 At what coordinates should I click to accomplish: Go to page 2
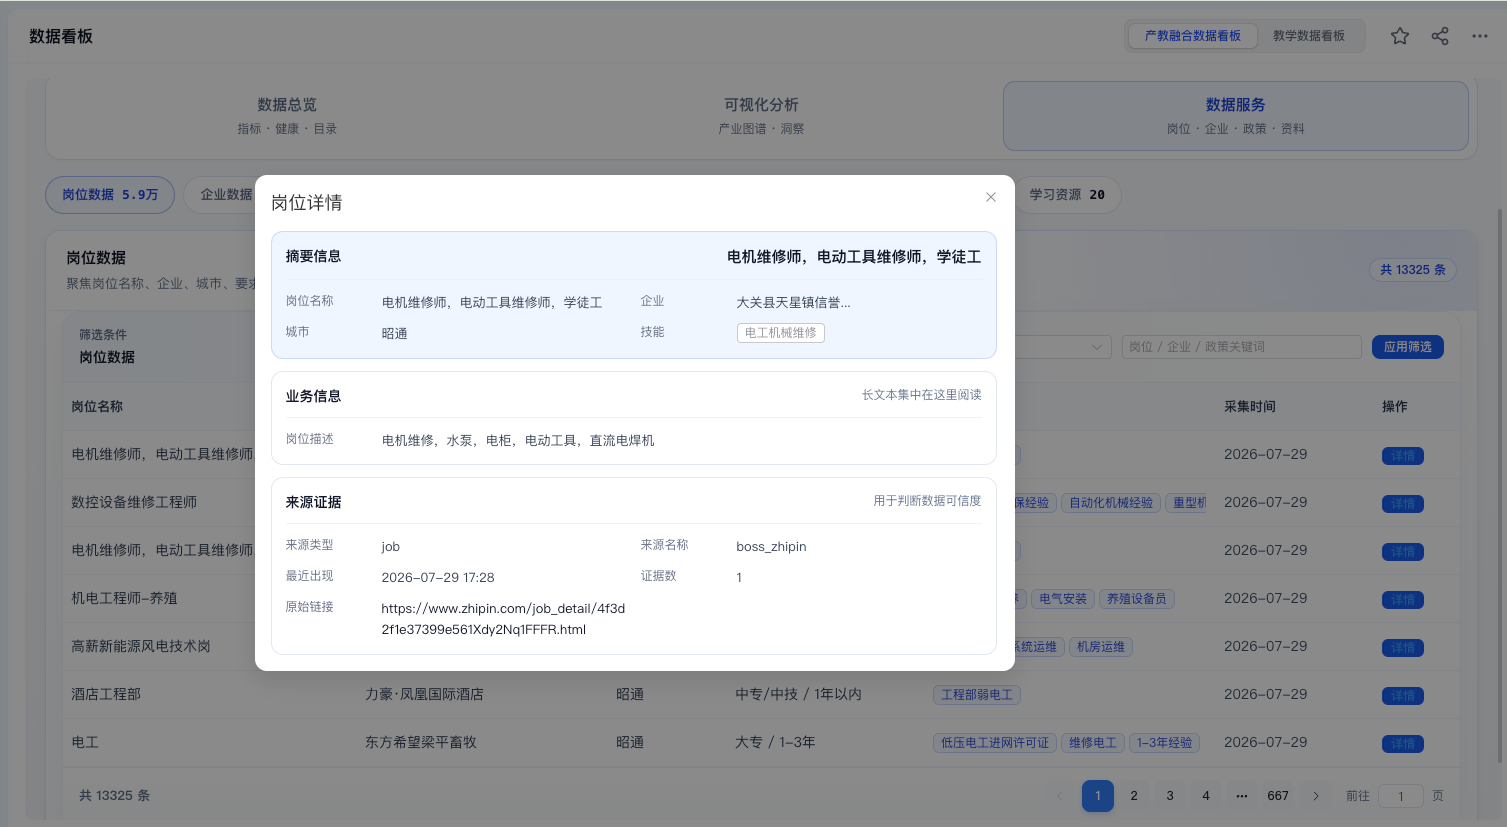(1134, 796)
